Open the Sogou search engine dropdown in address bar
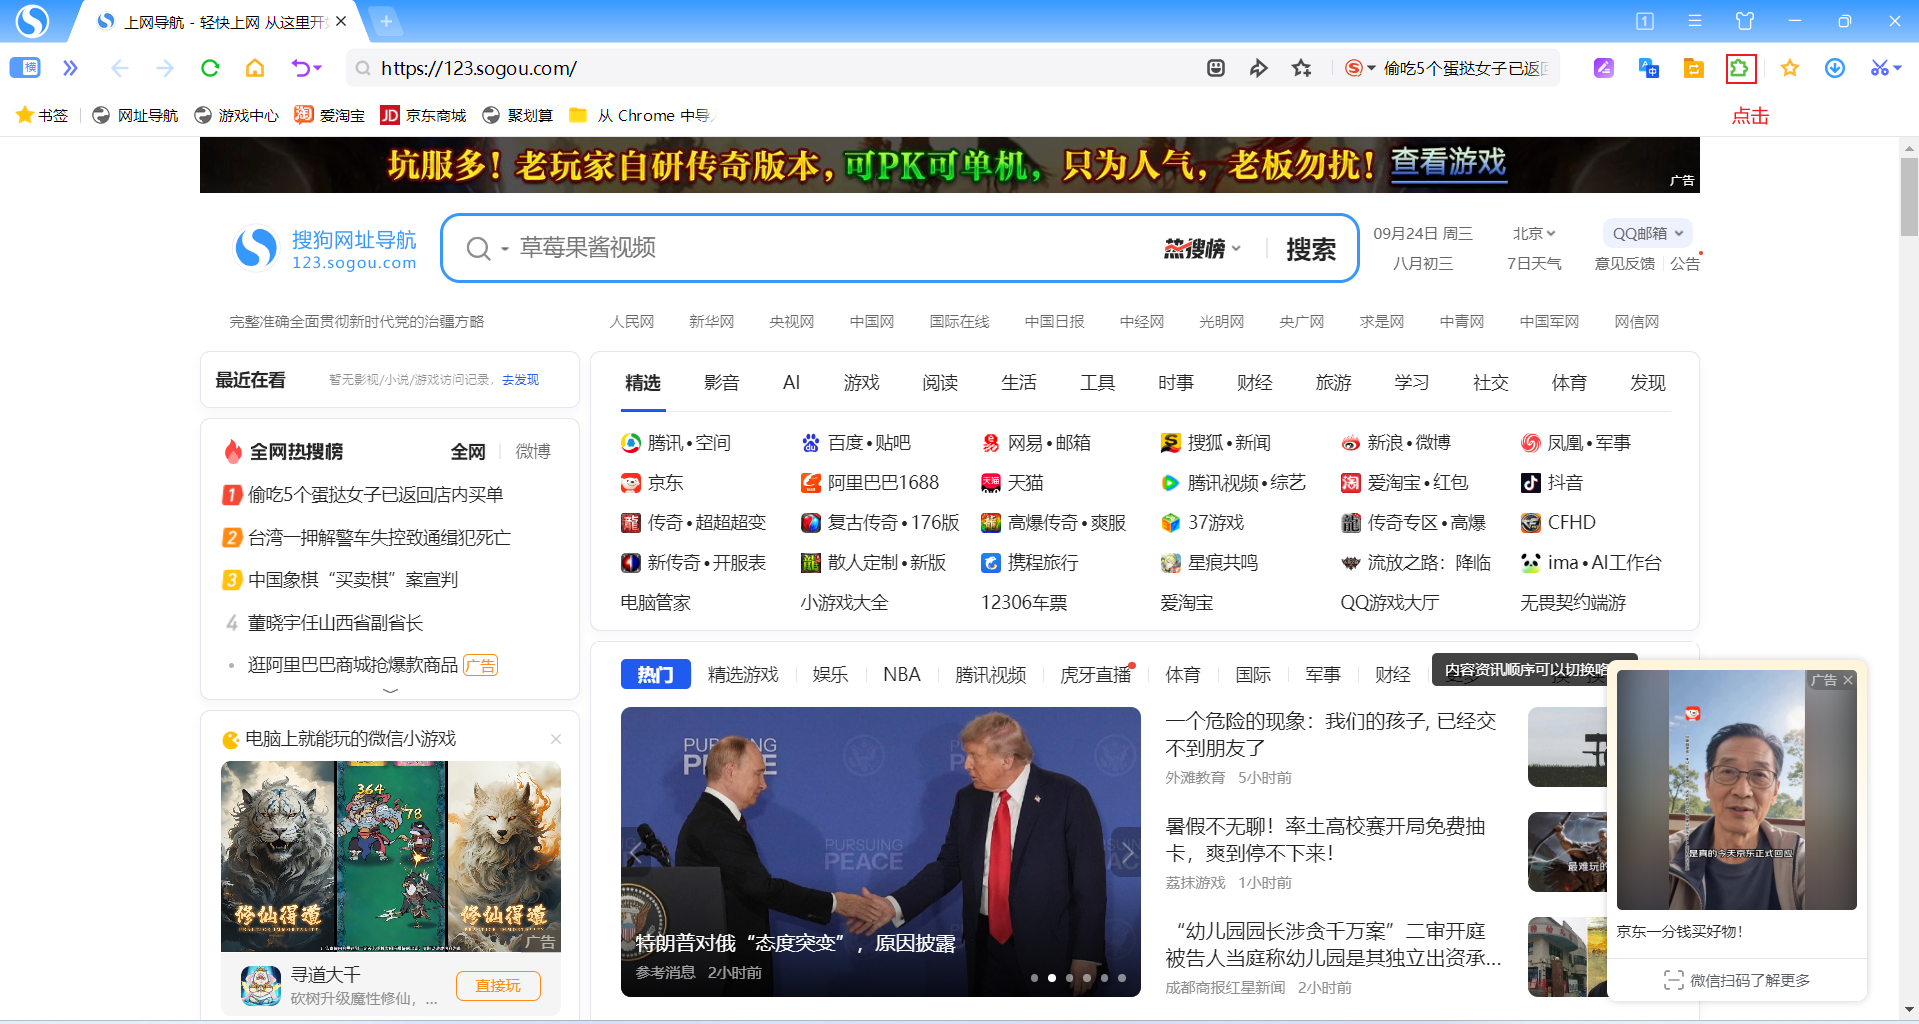 tap(1360, 68)
